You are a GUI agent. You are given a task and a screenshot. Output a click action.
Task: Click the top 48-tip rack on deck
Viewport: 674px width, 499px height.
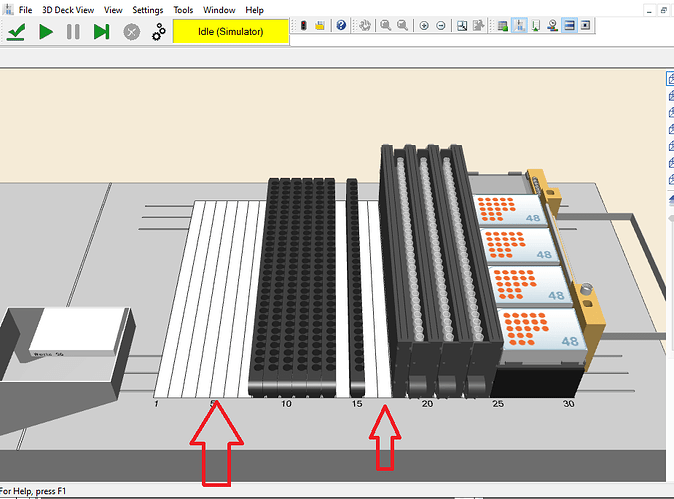(510, 210)
